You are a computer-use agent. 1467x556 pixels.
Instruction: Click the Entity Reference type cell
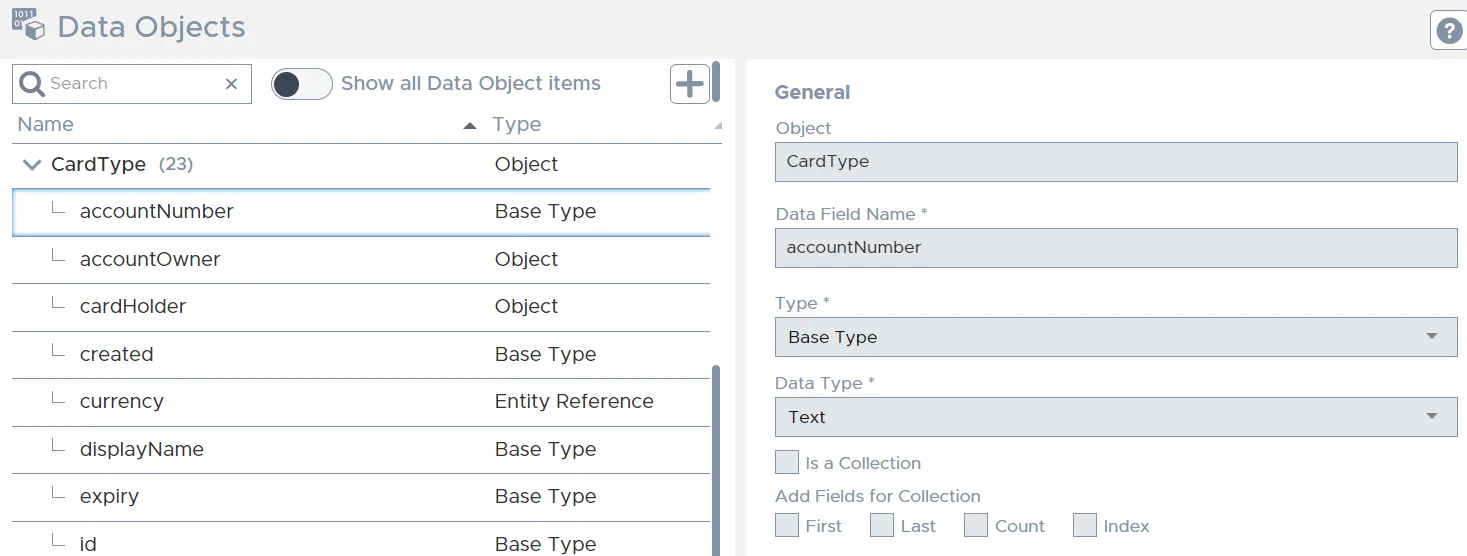coord(574,401)
